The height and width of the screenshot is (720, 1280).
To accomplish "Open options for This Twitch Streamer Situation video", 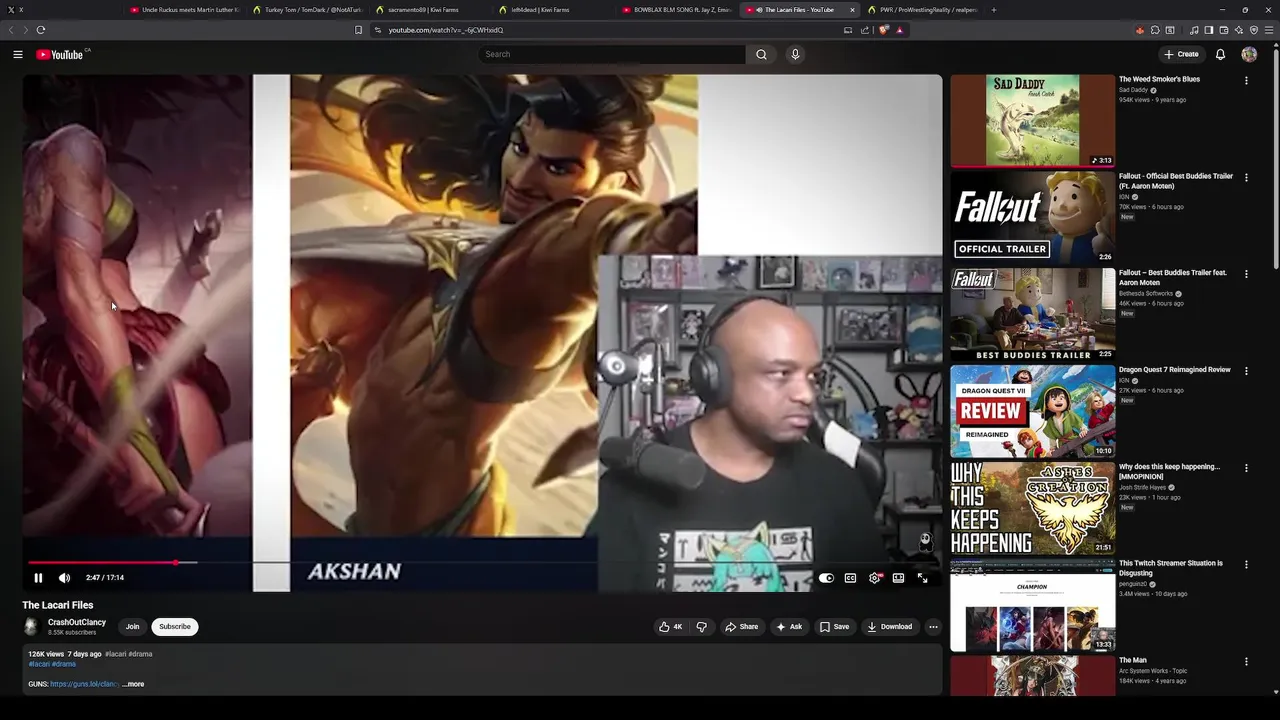I will (x=1246, y=565).
